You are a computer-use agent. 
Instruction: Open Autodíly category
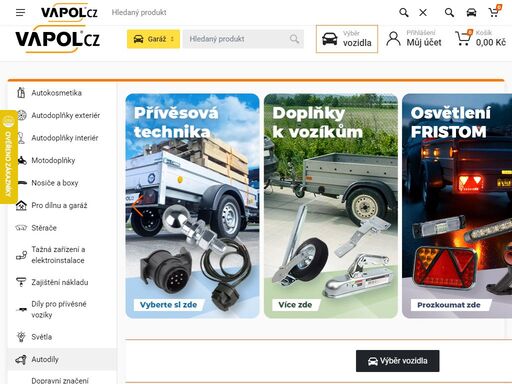tap(45, 359)
